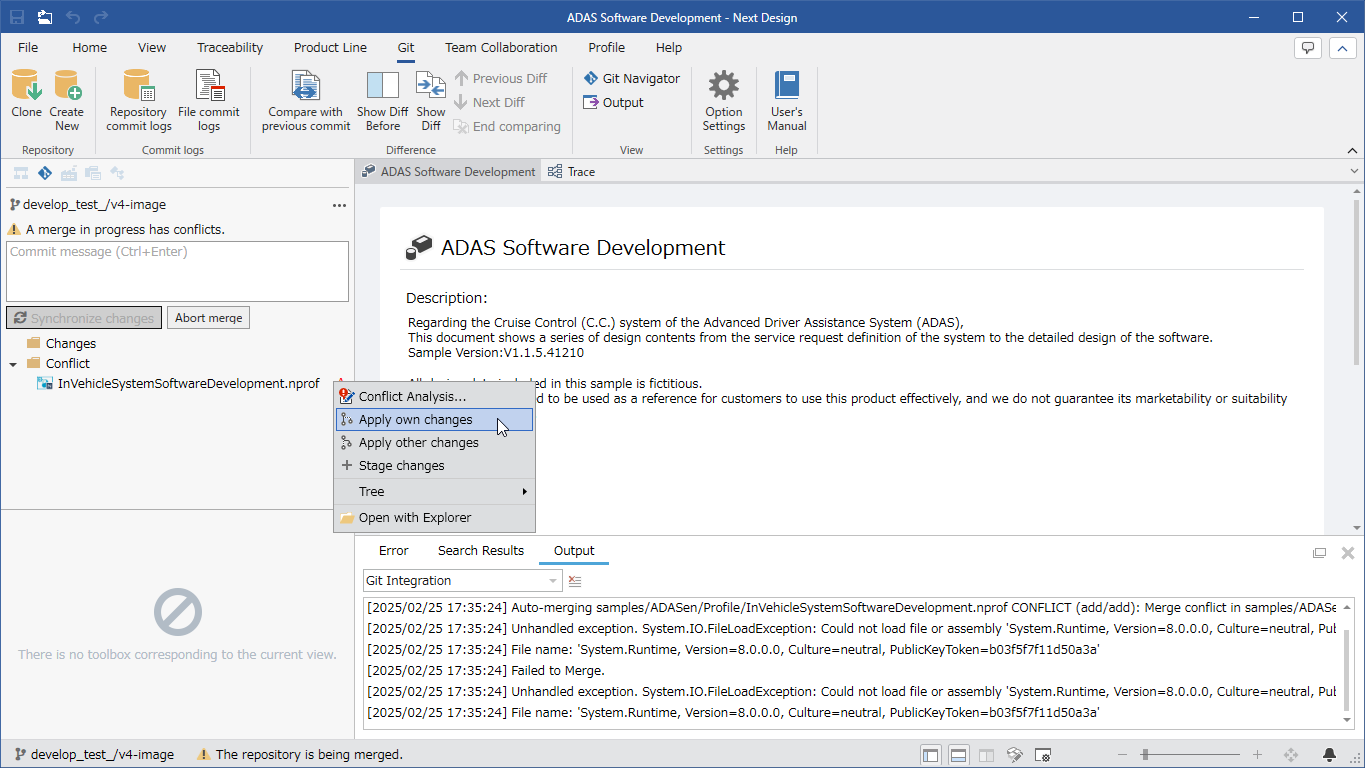The height and width of the screenshot is (768, 1365).
Task: Switch to the Help ribbon tab
Action: (x=669, y=47)
